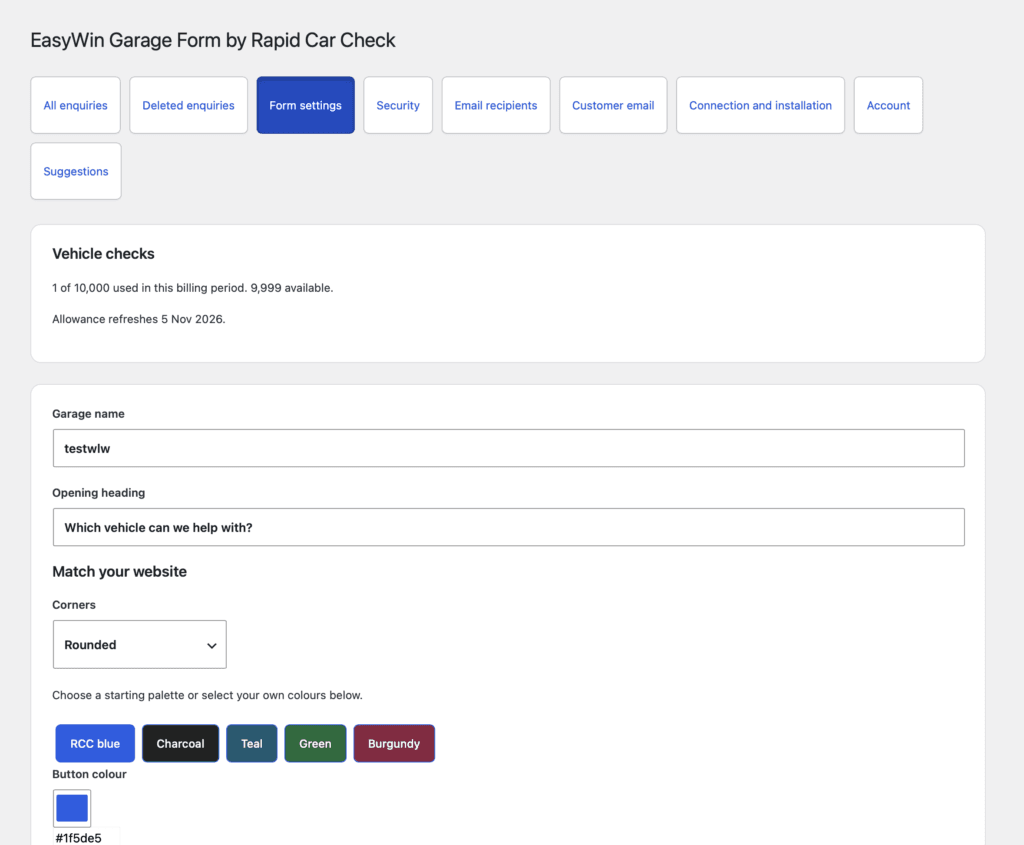Open the Security tab
The height and width of the screenshot is (845, 1024).
[x=398, y=105]
